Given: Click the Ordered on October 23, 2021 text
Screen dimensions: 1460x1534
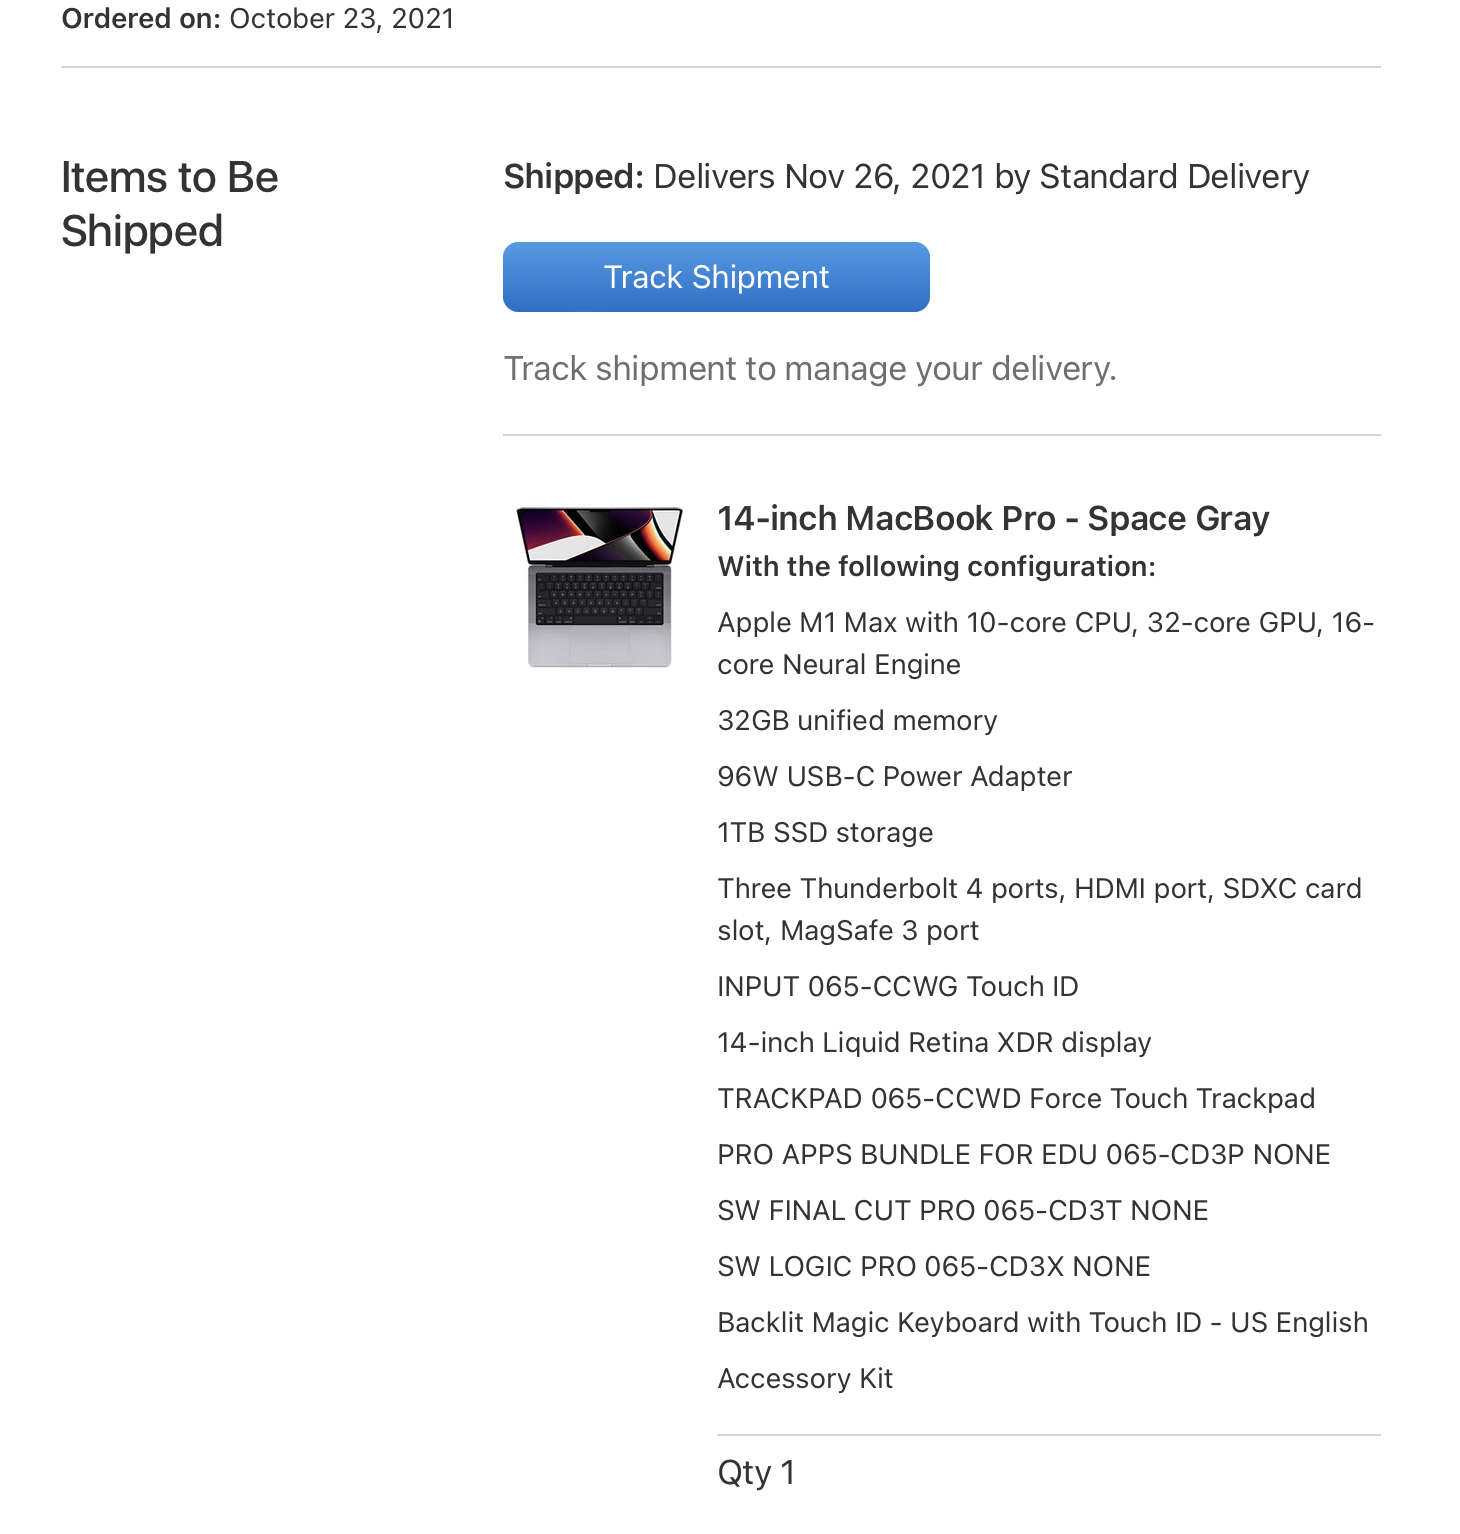Looking at the screenshot, I should coord(258,19).
